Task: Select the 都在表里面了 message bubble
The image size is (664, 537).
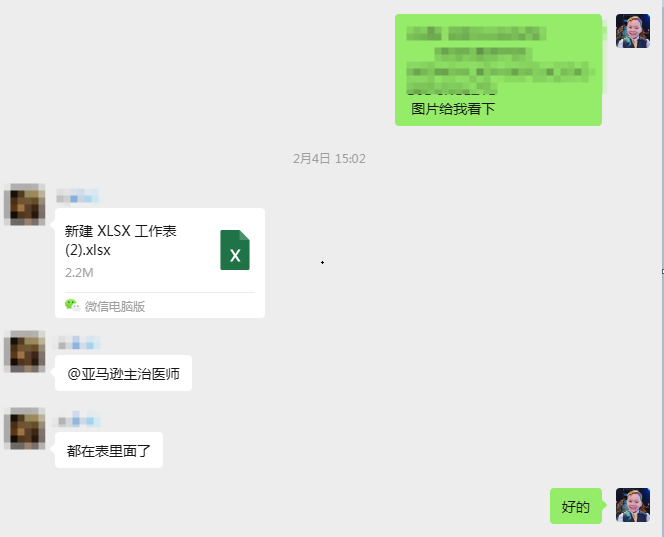Action: (109, 450)
